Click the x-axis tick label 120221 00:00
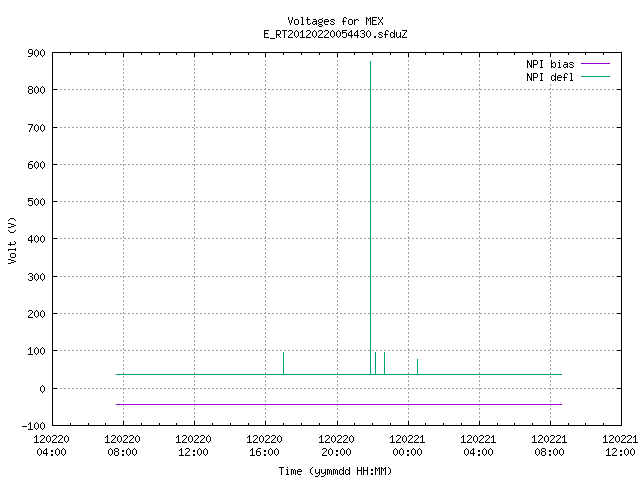The image size is (640, 480). click(407, 446)
